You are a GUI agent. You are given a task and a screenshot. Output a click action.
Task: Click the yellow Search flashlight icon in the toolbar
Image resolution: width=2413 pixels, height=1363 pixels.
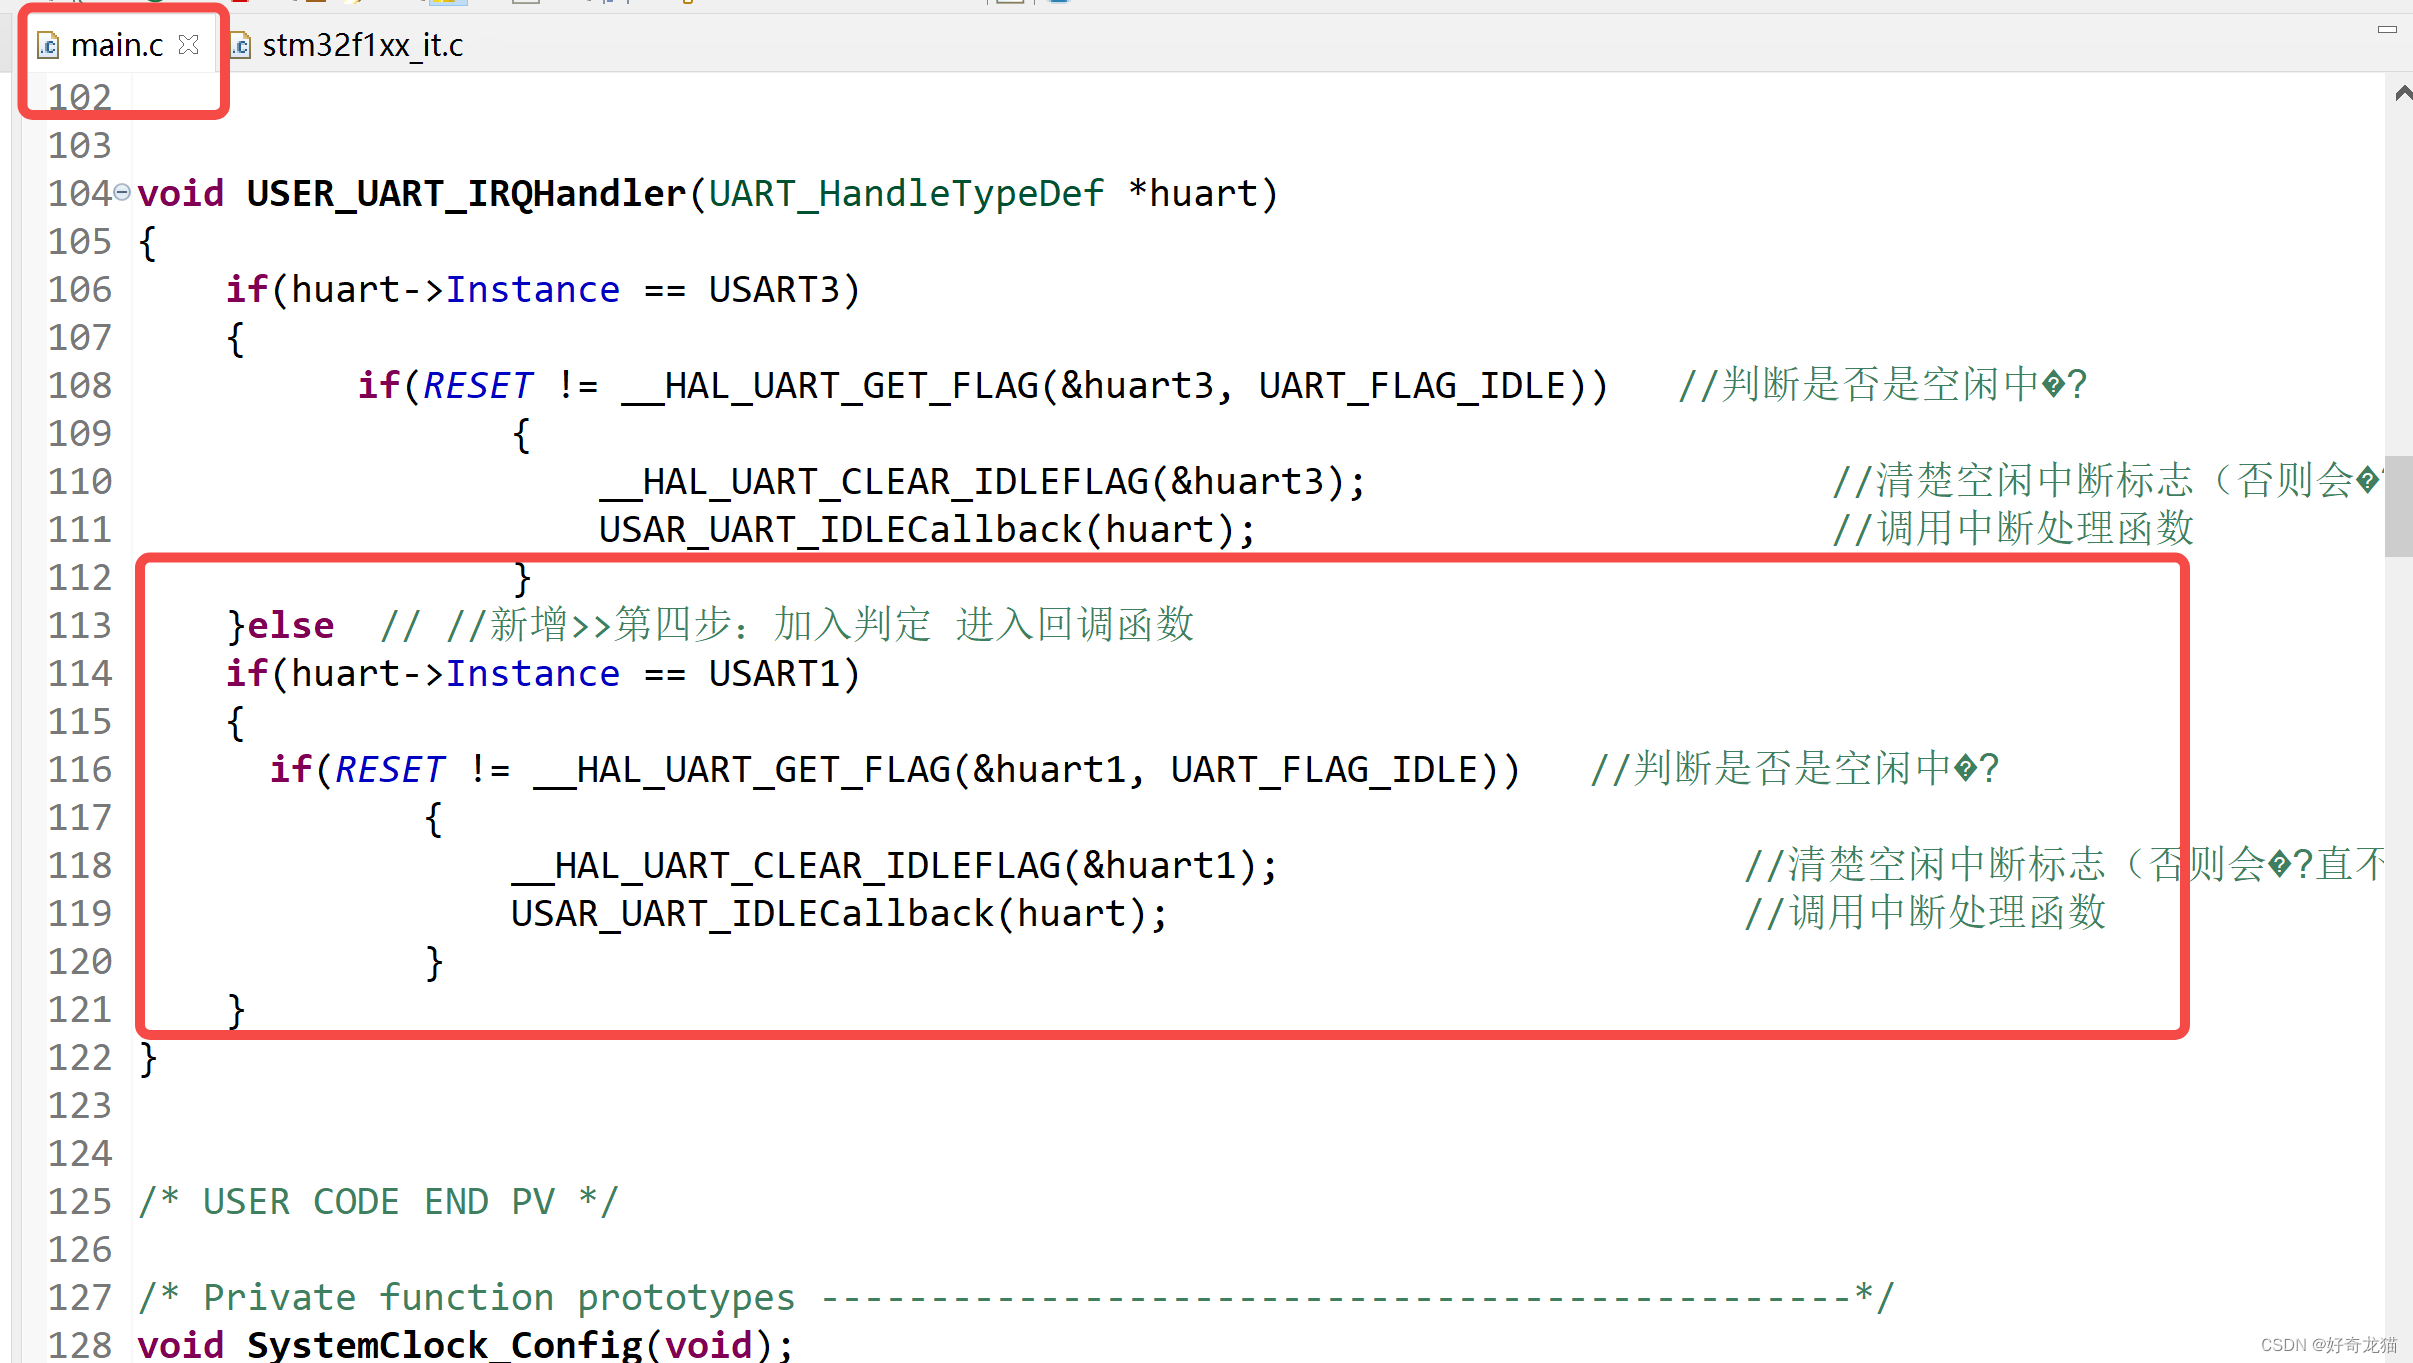point(353,2)
